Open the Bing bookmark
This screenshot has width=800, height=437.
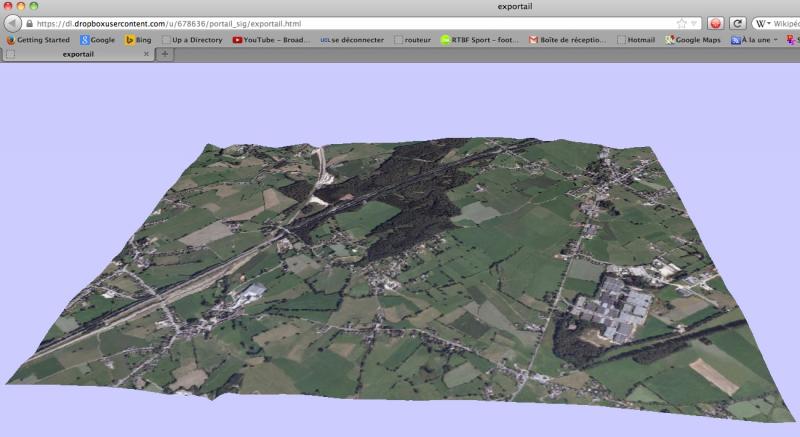(139, 40)
